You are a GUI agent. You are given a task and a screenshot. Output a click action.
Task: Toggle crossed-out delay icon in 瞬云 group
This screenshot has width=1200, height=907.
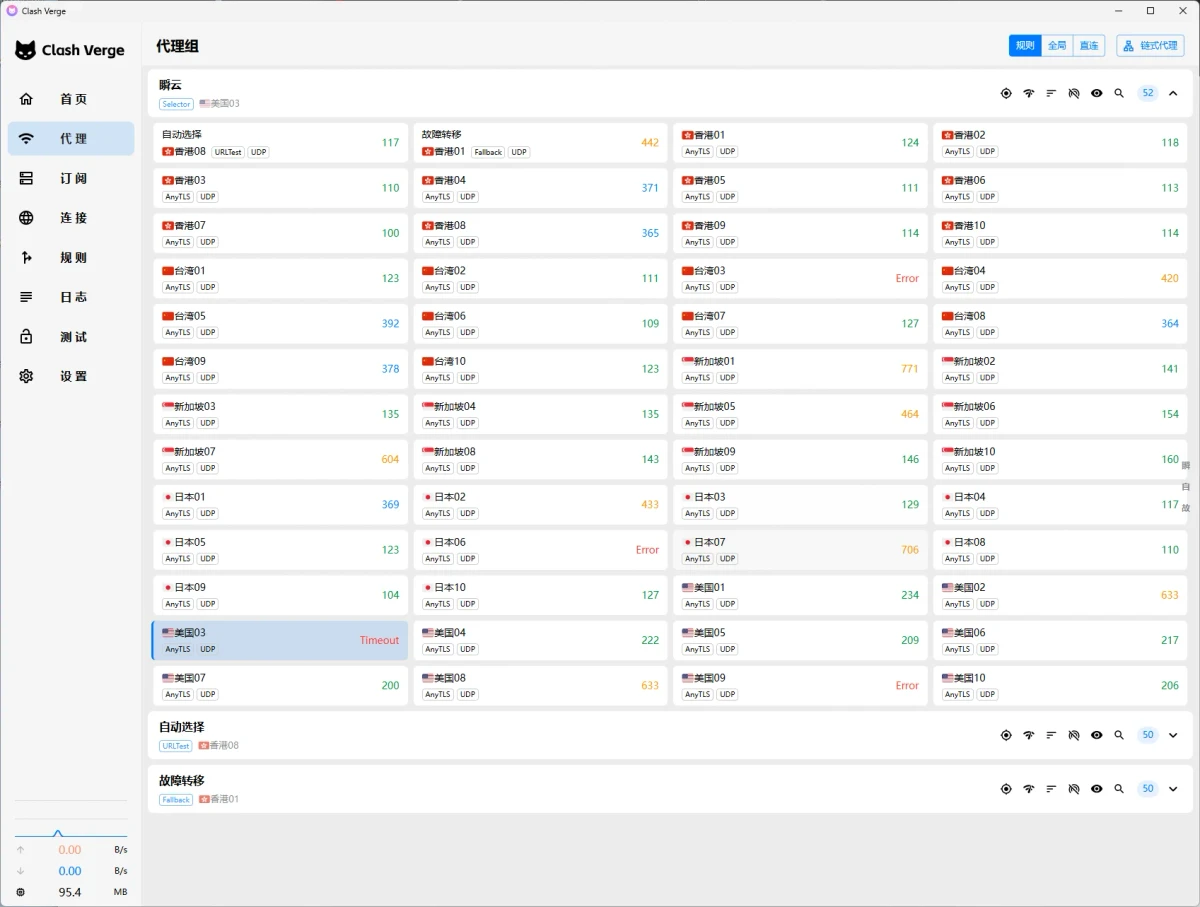tap(1074, 93)
